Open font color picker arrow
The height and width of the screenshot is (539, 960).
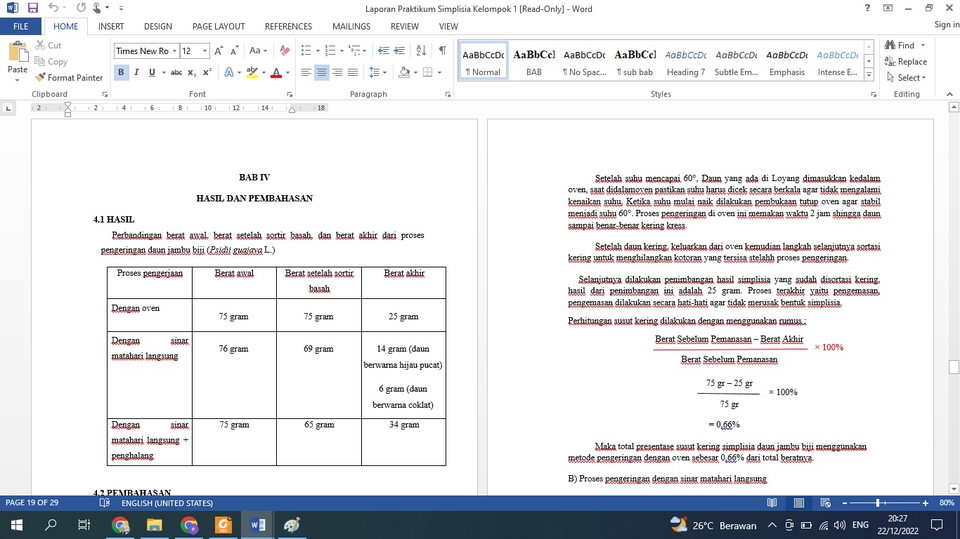click(288, 72)
